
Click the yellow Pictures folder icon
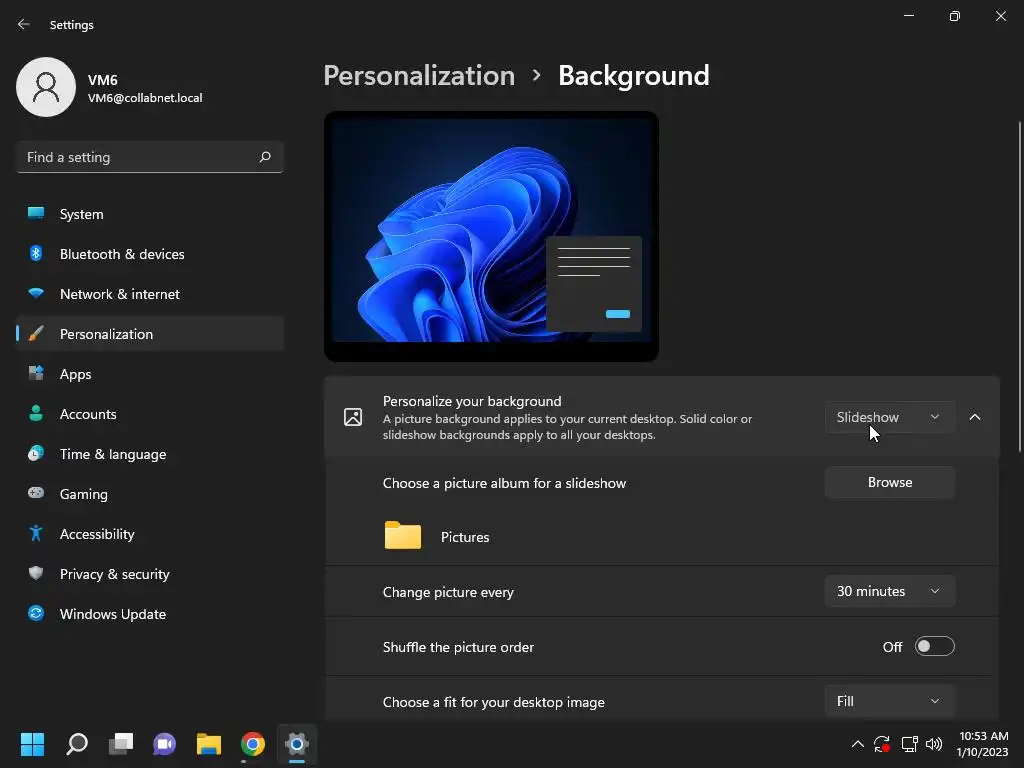tap(402, 536)
